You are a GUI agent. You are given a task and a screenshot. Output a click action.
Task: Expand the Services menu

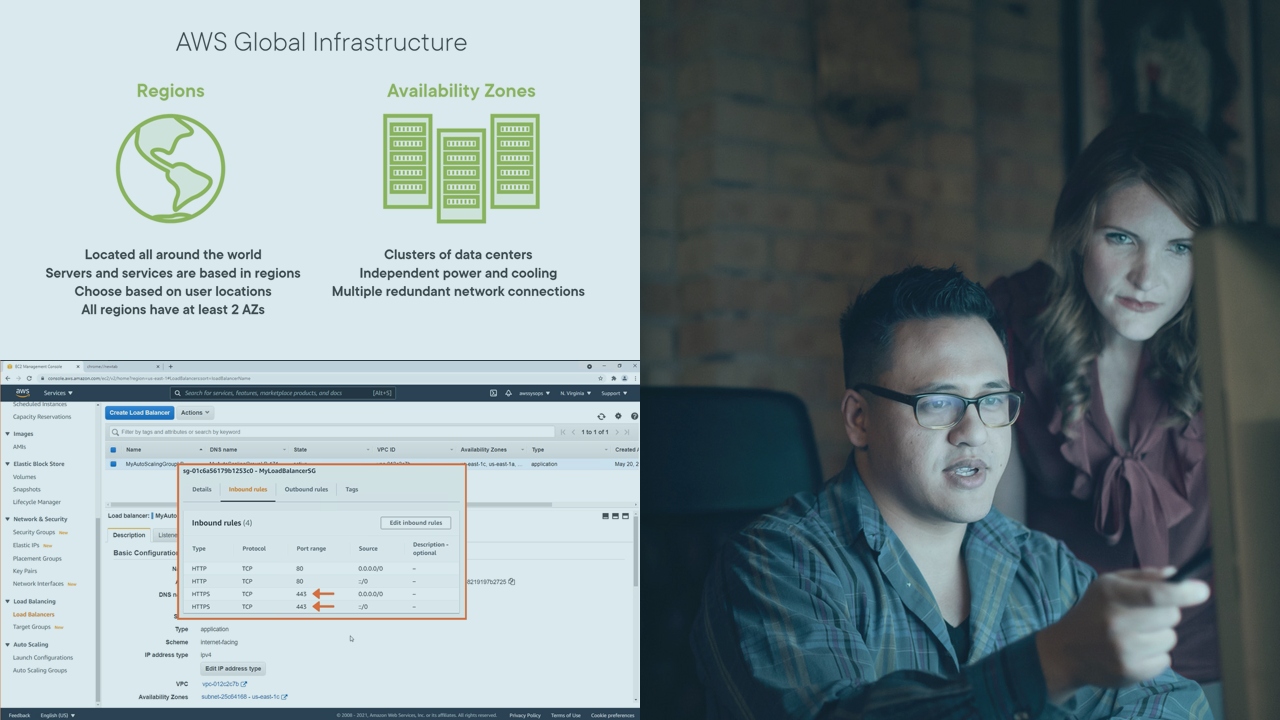(58, 393)
